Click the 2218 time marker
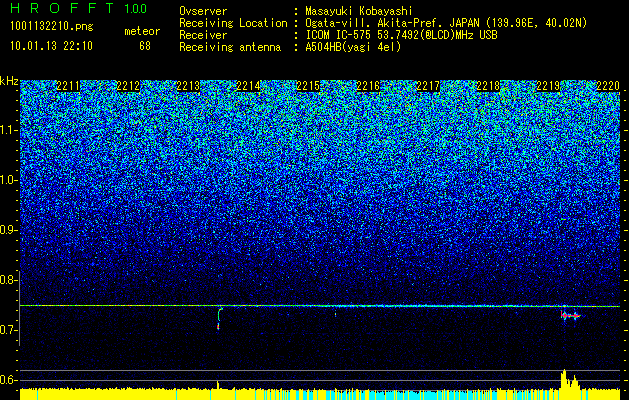The width and height of the screenshot is (629, 400). pyautogui.click(x=488, y=86)
